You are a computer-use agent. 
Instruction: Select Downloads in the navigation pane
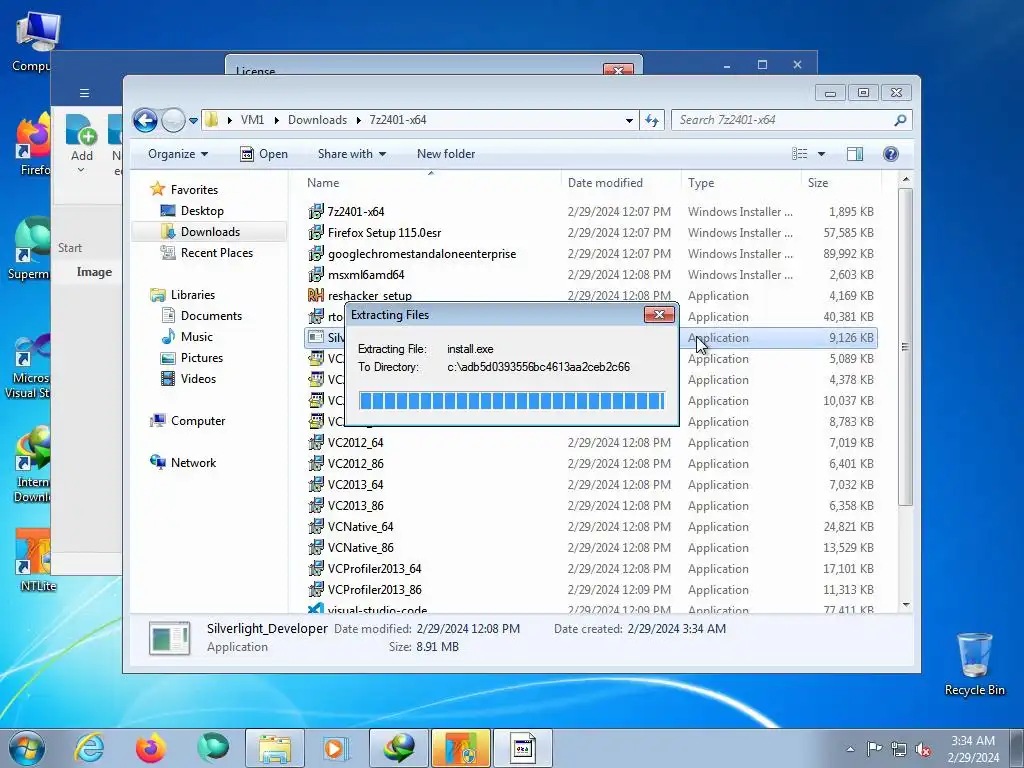[210, 232]
